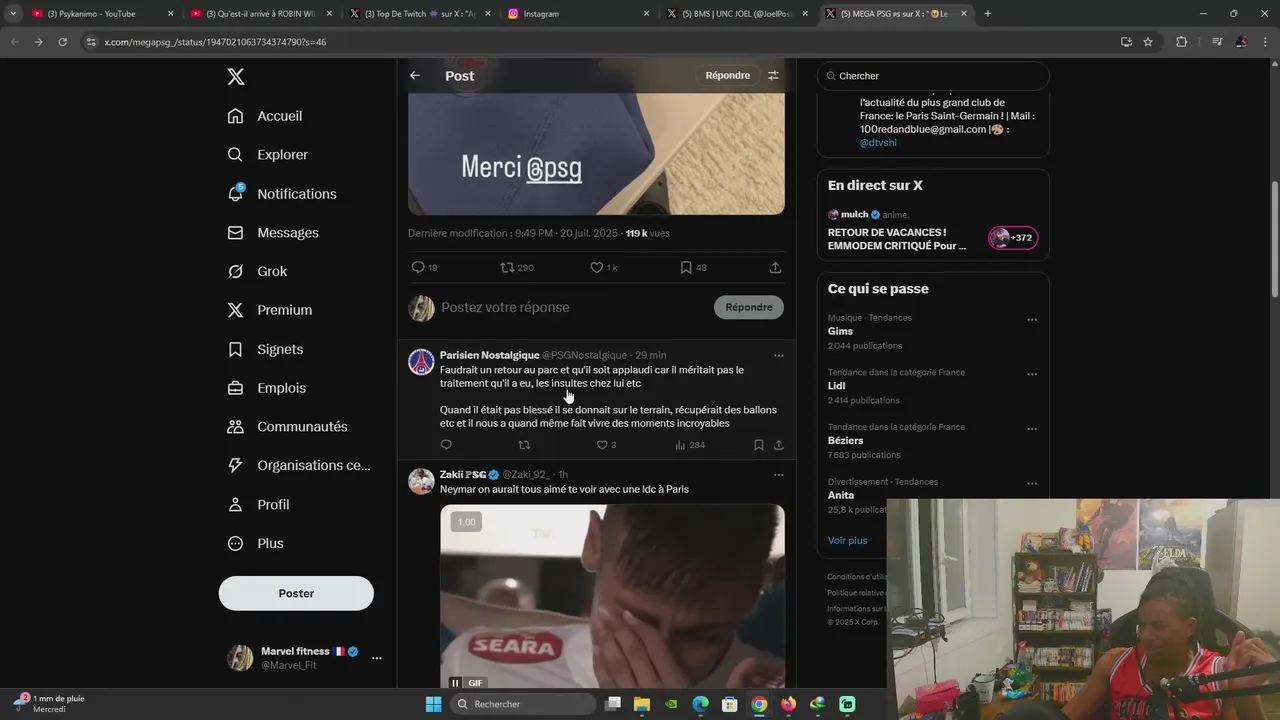
Task: Pause the Neymar GIF
Action: click(x=455, y=683)
